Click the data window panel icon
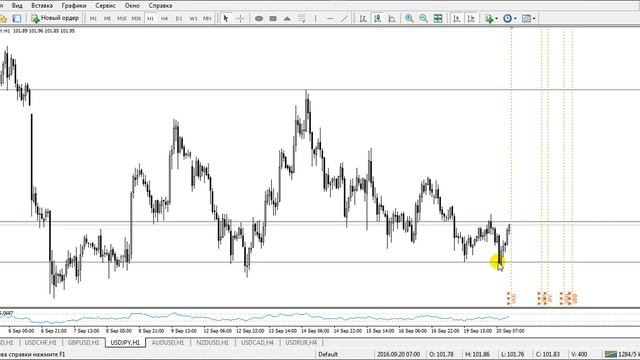640x360 pixels. pyautogui.click(x=17, y=18)
